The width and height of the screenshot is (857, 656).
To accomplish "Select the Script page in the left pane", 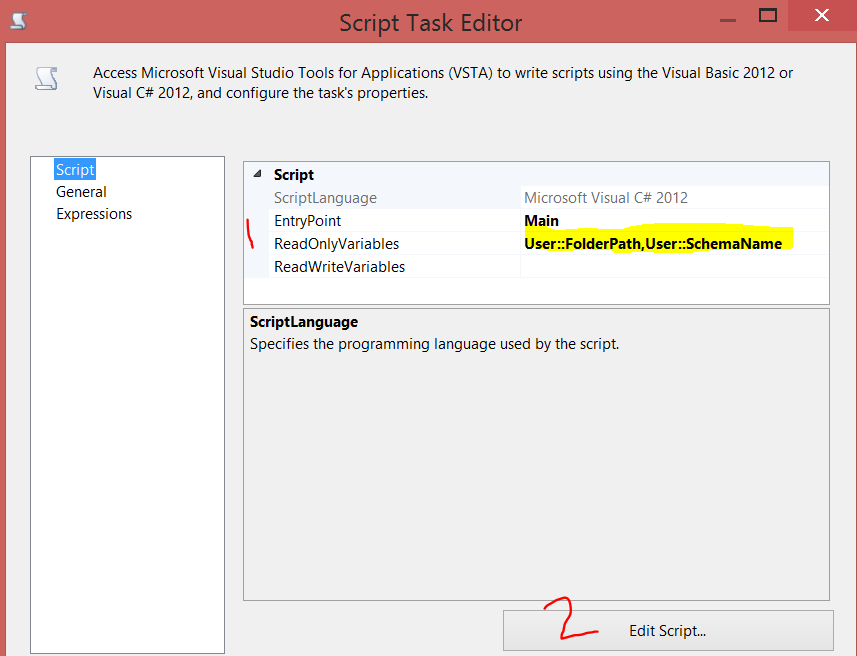I will point(75,169).
